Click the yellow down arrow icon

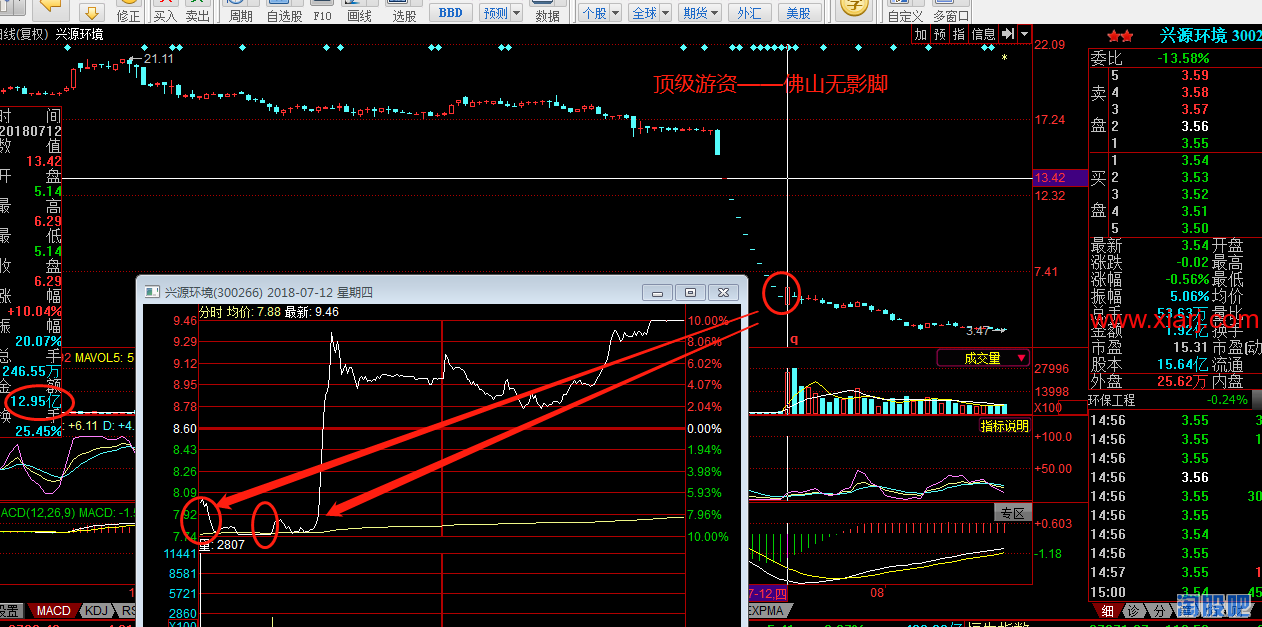click(90, 12)
